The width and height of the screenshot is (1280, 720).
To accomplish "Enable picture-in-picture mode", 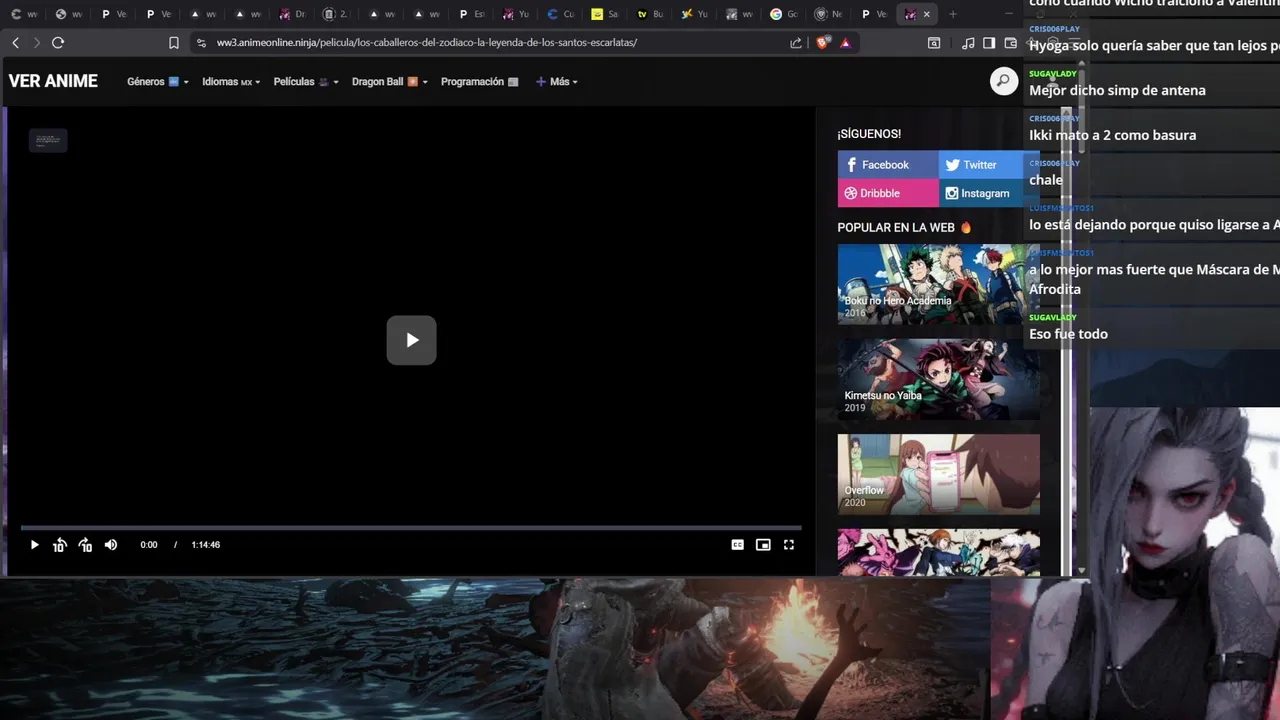I will point(763,545).
